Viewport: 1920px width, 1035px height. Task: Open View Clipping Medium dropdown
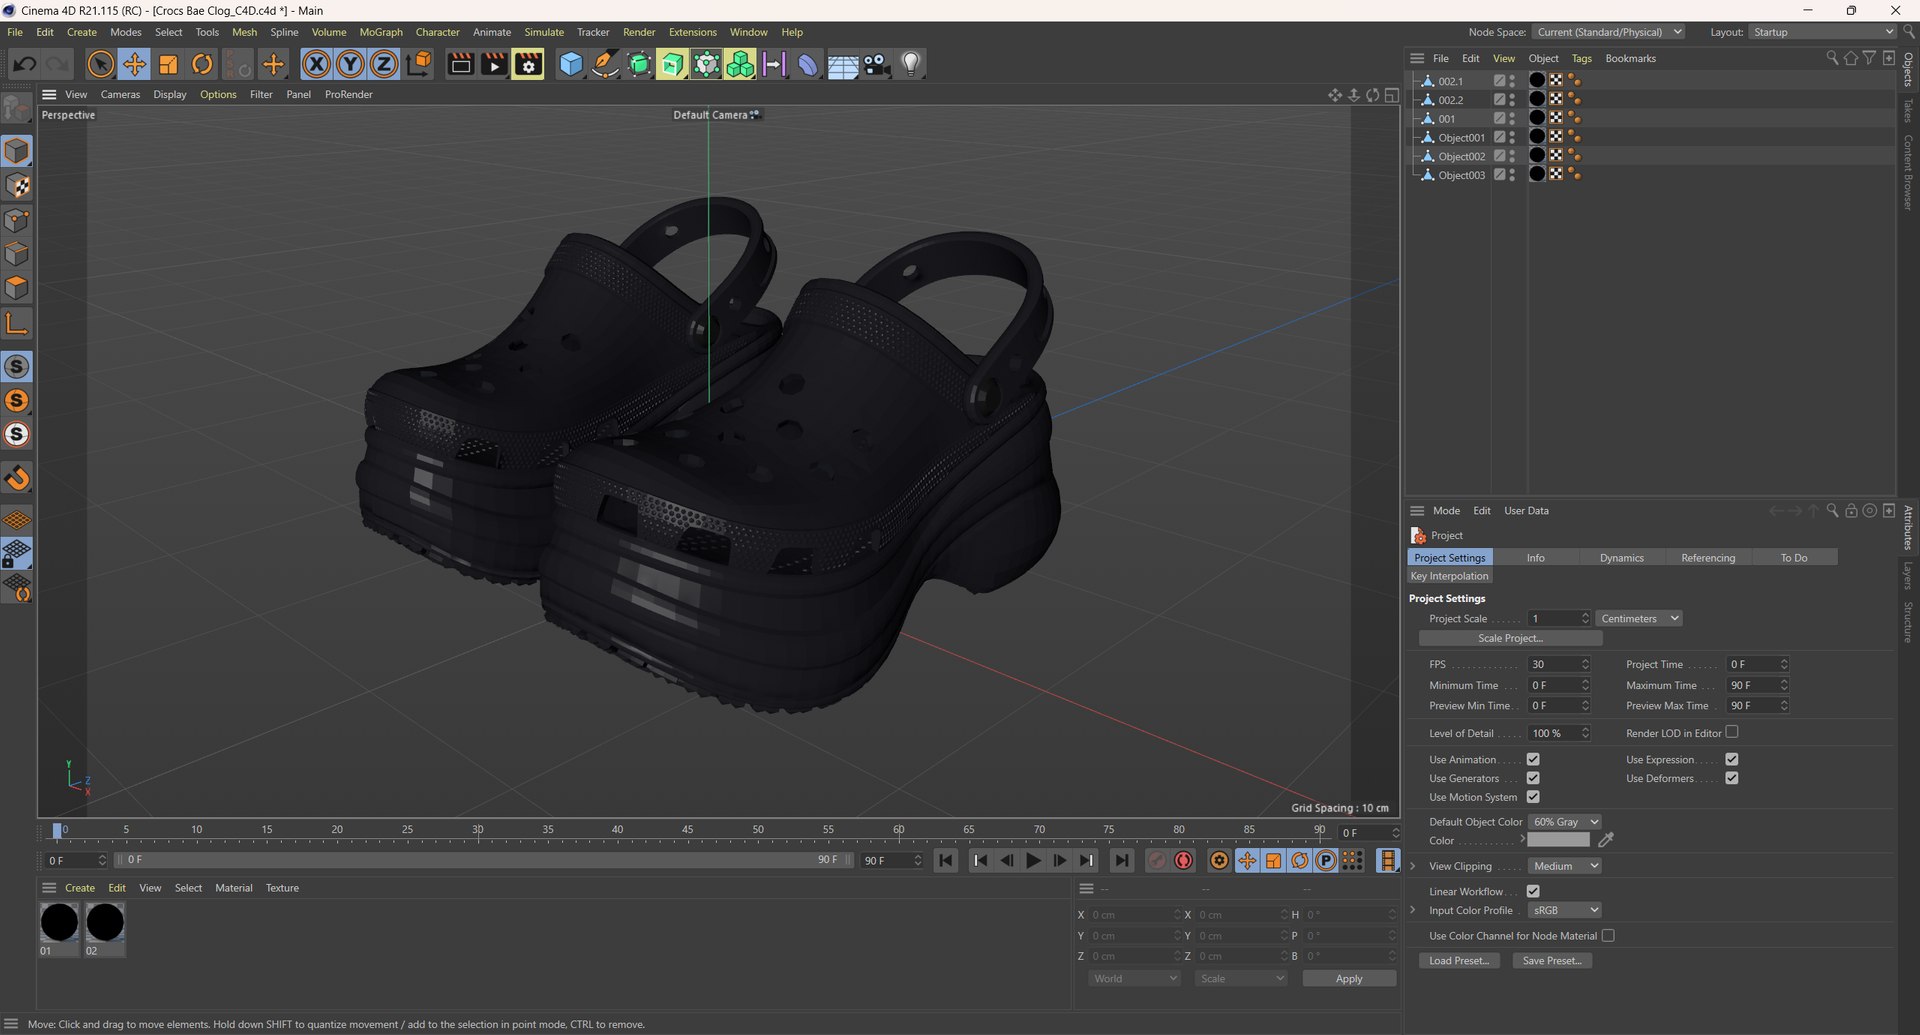pyautogui.click(x=1565, y=866)
